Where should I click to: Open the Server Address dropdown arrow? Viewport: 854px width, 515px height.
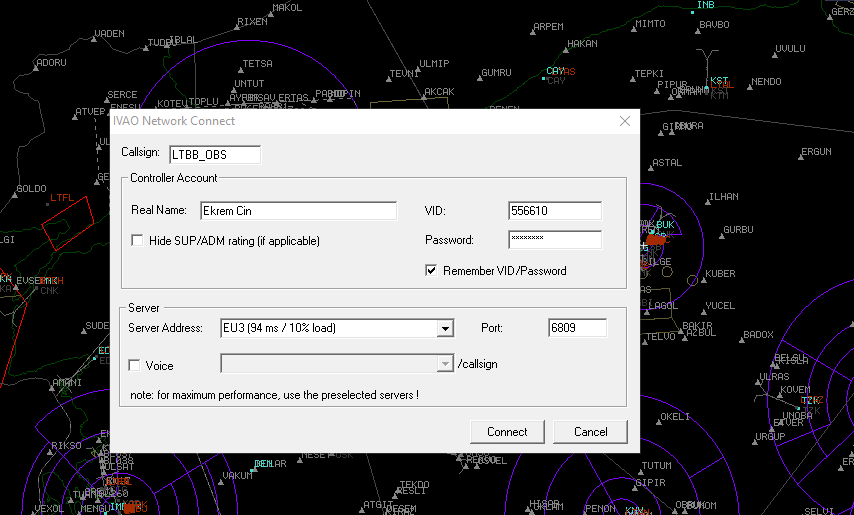pos(445,328)
